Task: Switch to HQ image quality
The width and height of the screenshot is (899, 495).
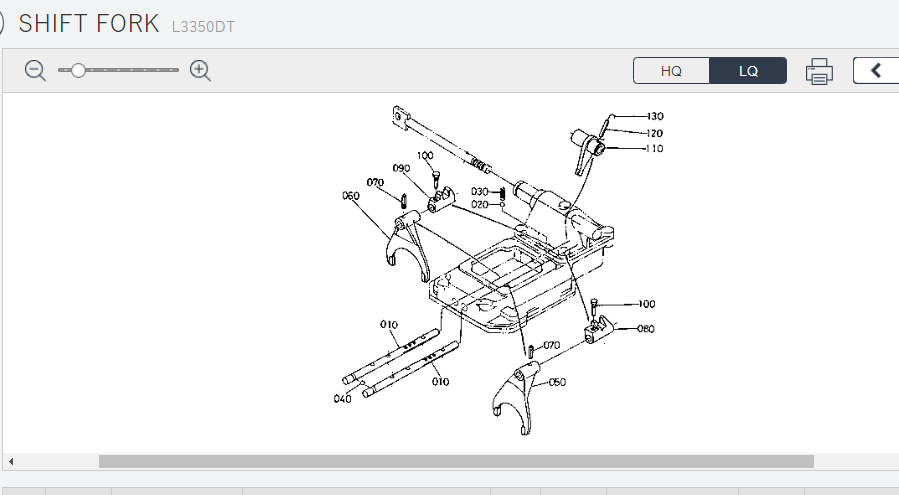Action: (671, 71)
